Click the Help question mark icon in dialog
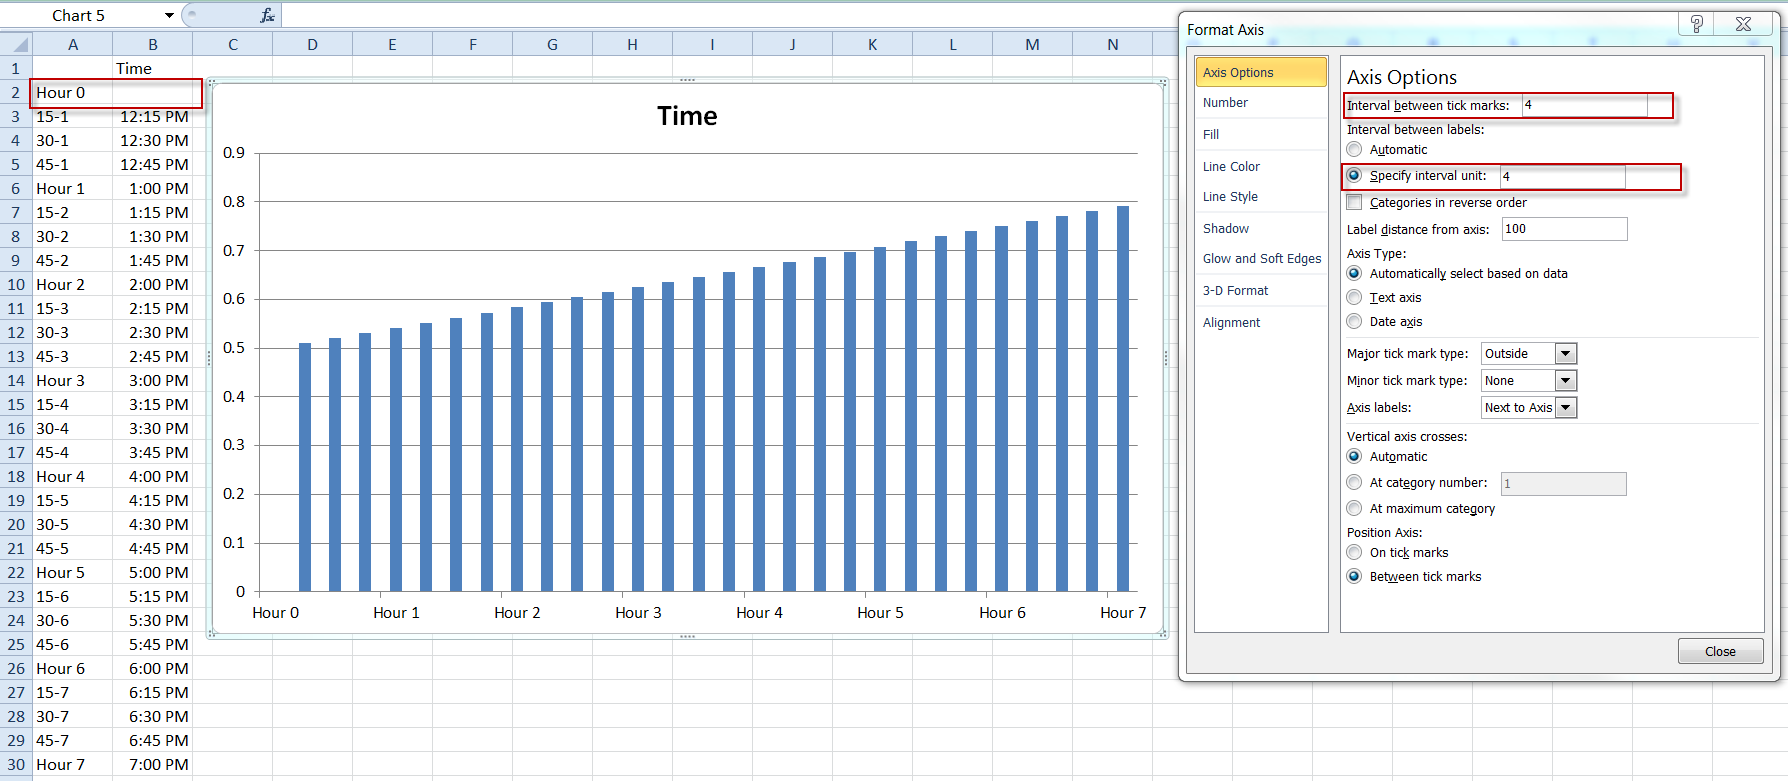 point(1696,24)
